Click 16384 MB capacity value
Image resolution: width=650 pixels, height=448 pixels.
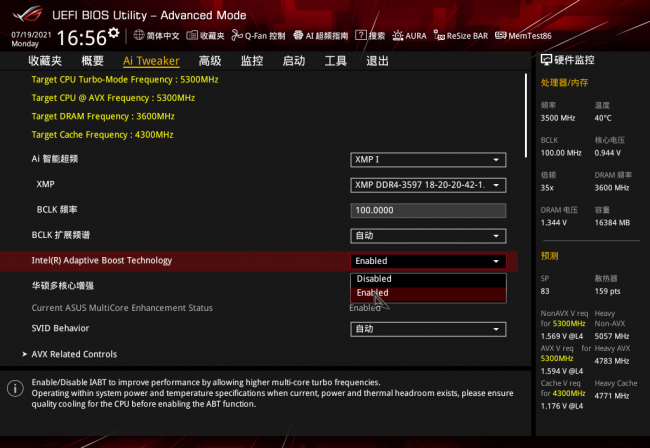(612, 223)
